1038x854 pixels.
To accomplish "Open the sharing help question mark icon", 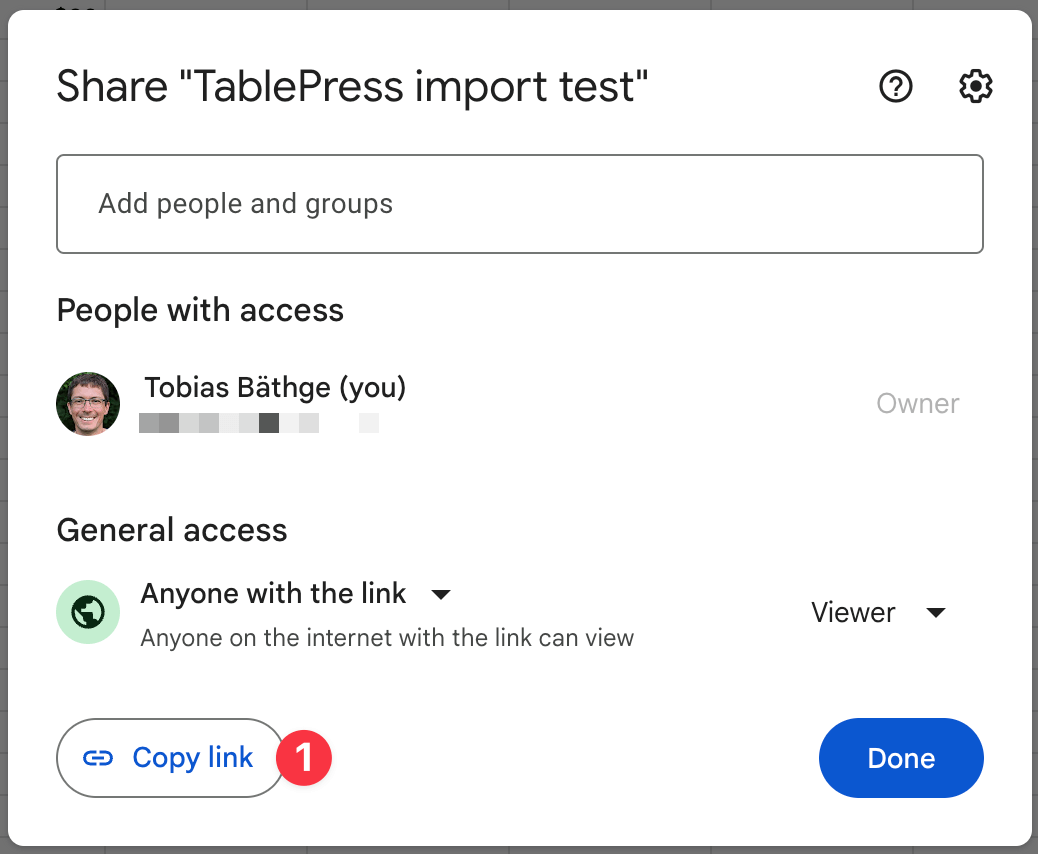I will pyautogui.click(x=895, y=86).
